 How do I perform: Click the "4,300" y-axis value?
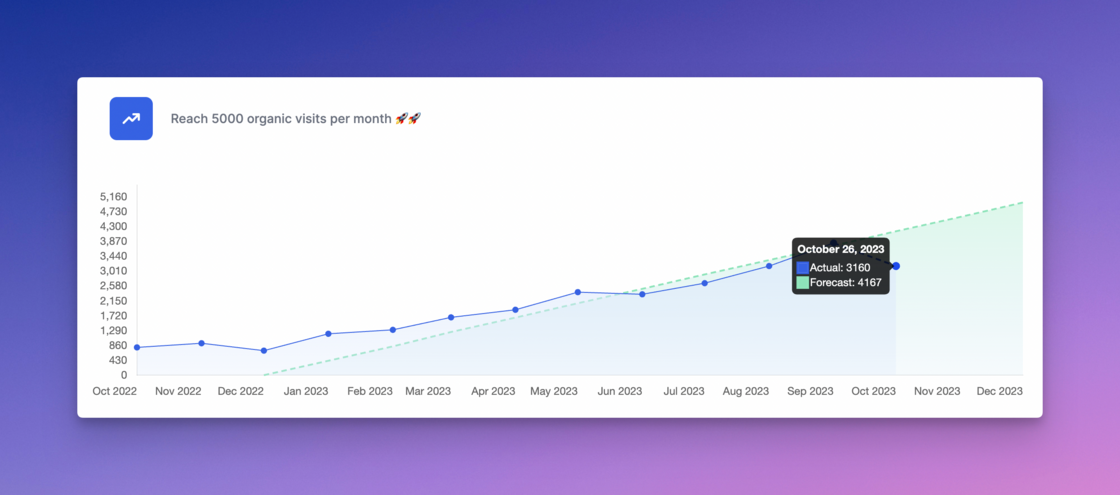pyautogui.click(x=114, y=226)
